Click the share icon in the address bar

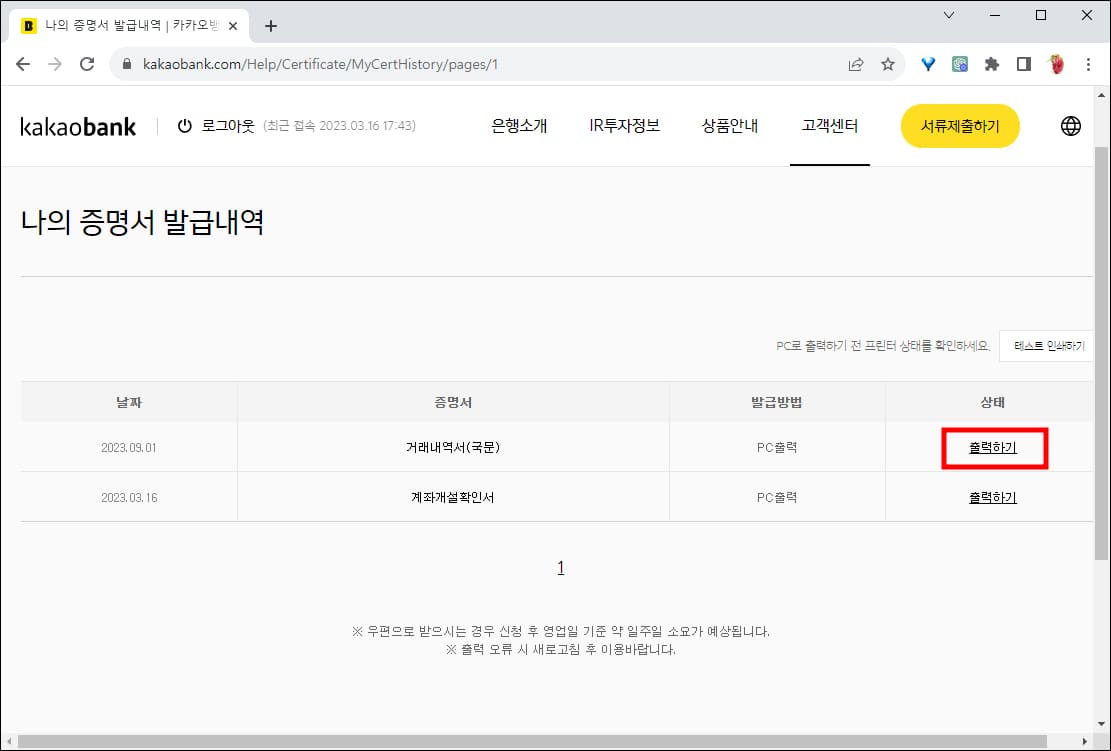pyautogui.click(x=855, y=63)
